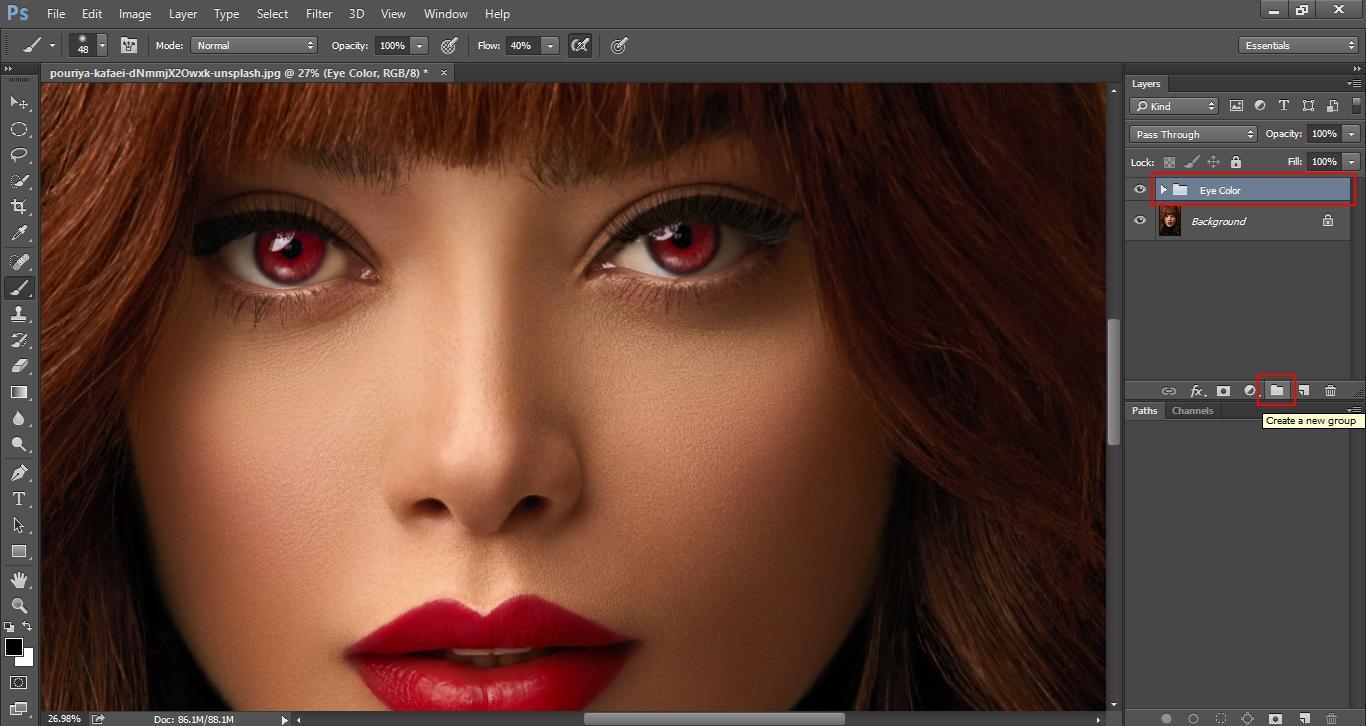The width and height of the screenshot is (1366, 726).
Task: Select the Eraser tool
Action: [x=19, y=366]
